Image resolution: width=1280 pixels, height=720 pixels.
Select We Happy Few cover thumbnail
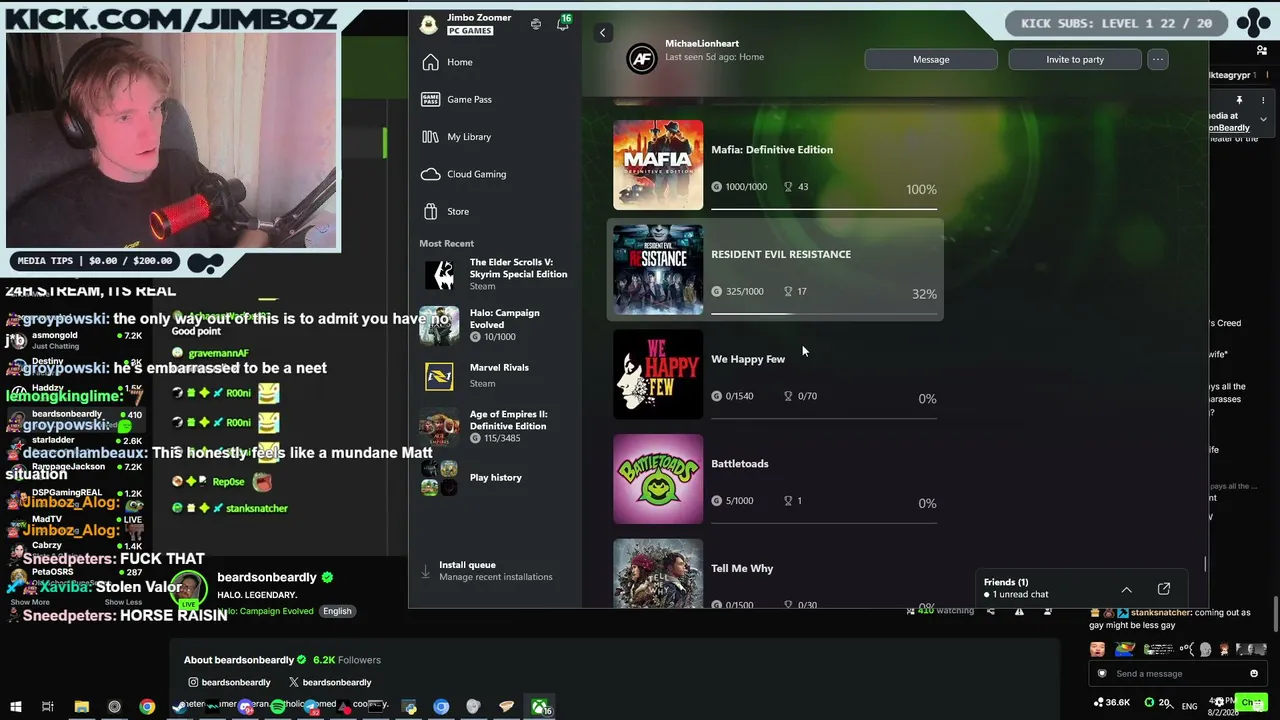tap(658, 374)
